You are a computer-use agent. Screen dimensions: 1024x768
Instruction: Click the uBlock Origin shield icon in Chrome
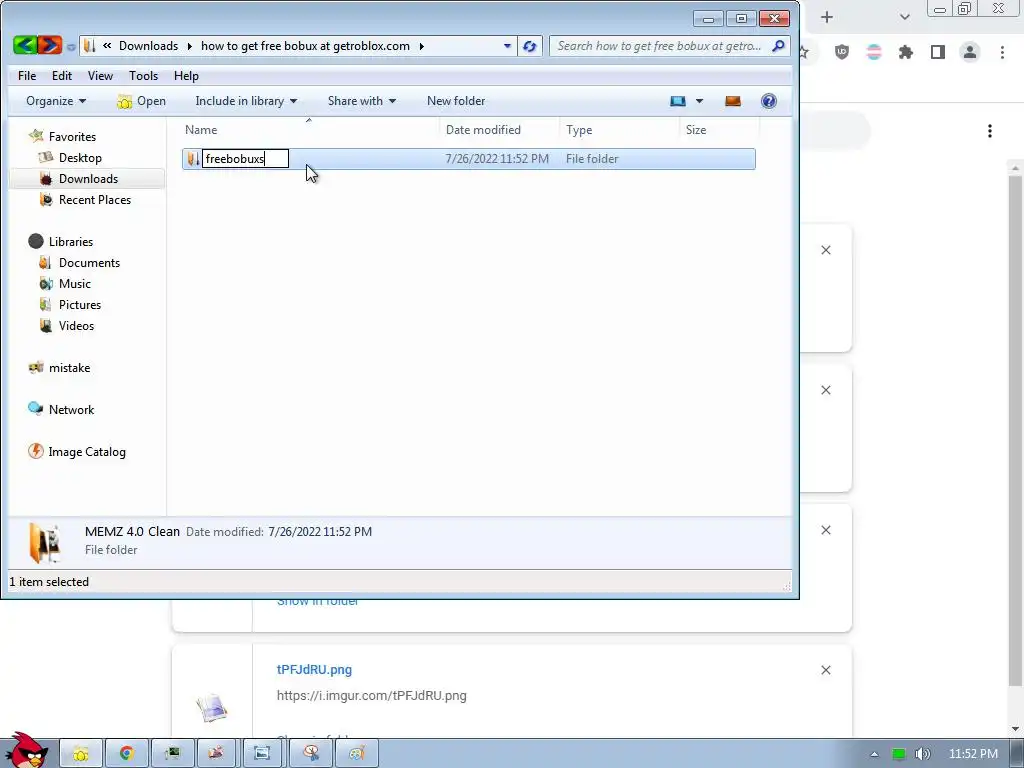pos(842,52)
